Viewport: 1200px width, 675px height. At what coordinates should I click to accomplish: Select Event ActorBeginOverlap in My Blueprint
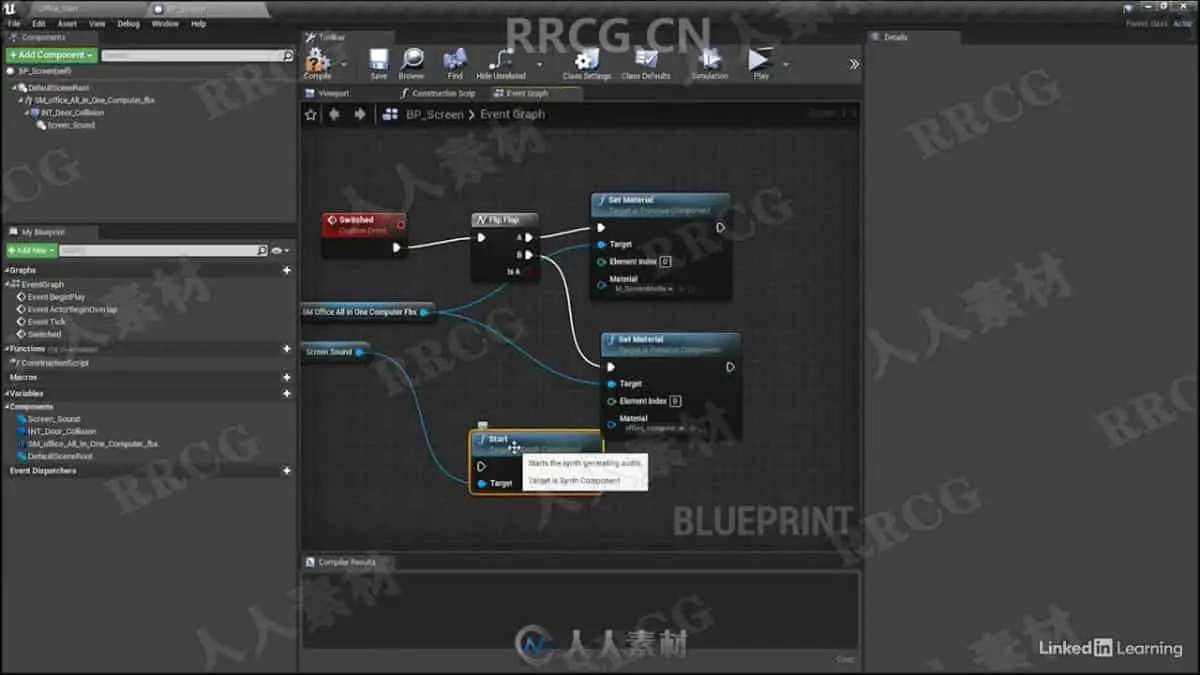coord(72,309)
